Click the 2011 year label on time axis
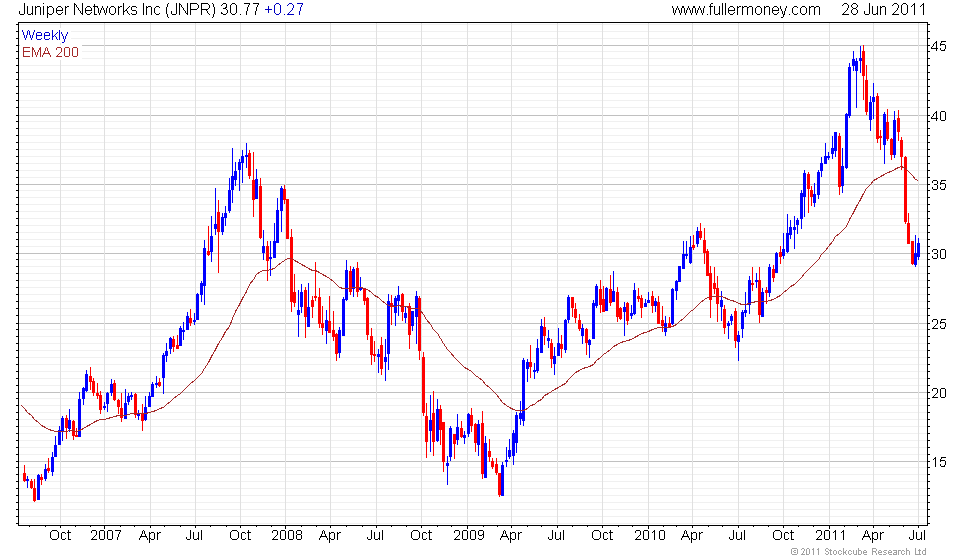The height and width of the screenshot is (560, 980). [831, 536]
